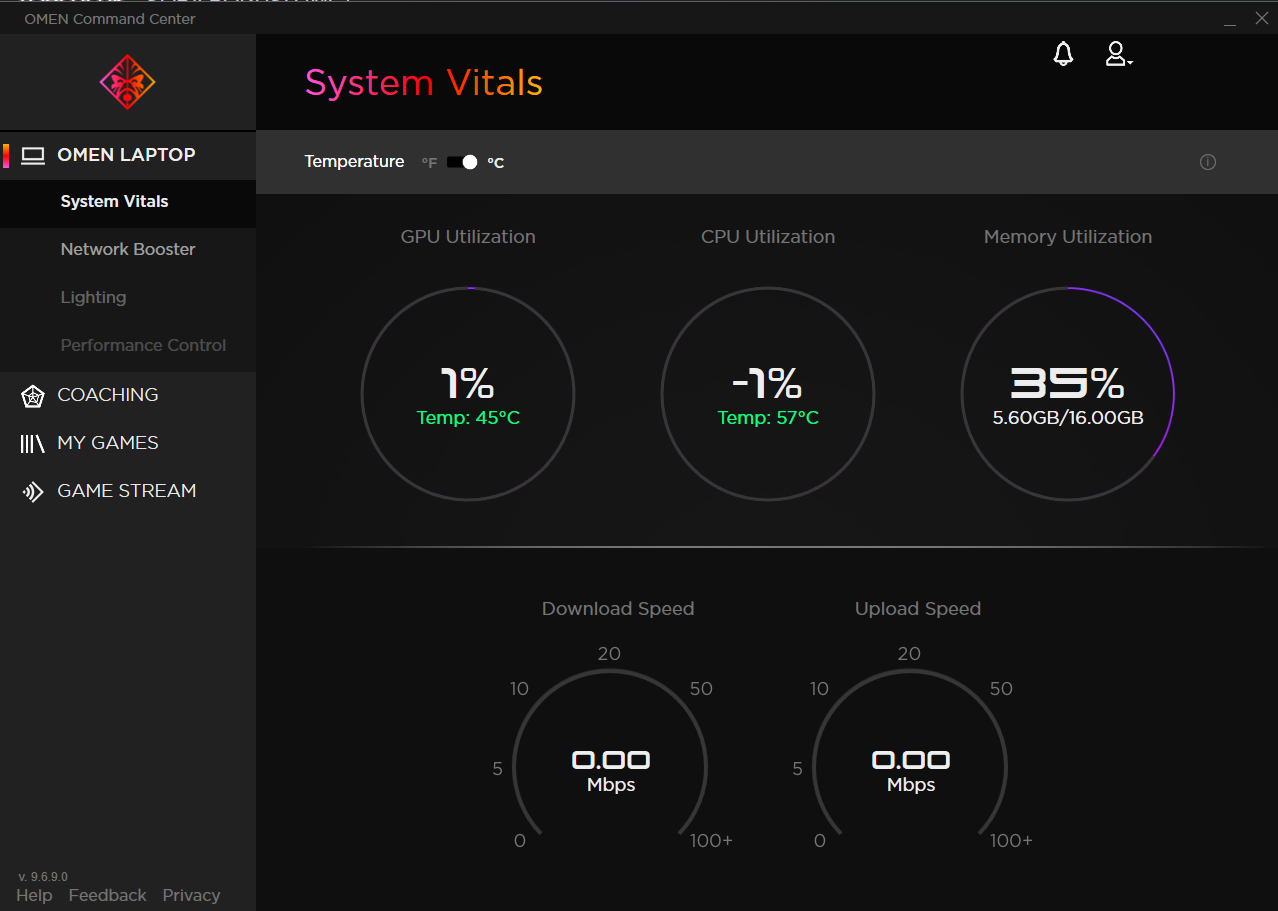This screenshot has height=911, width=1278.
Task: Click the OMEN diamond logo
Action: point(127,82)
